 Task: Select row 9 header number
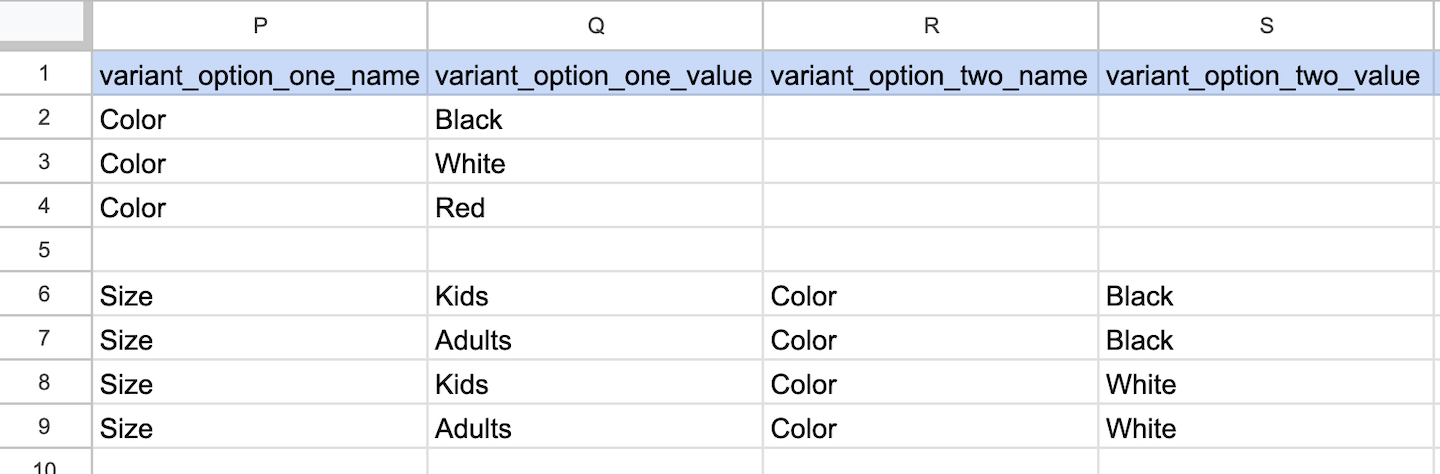pos(44,427)
